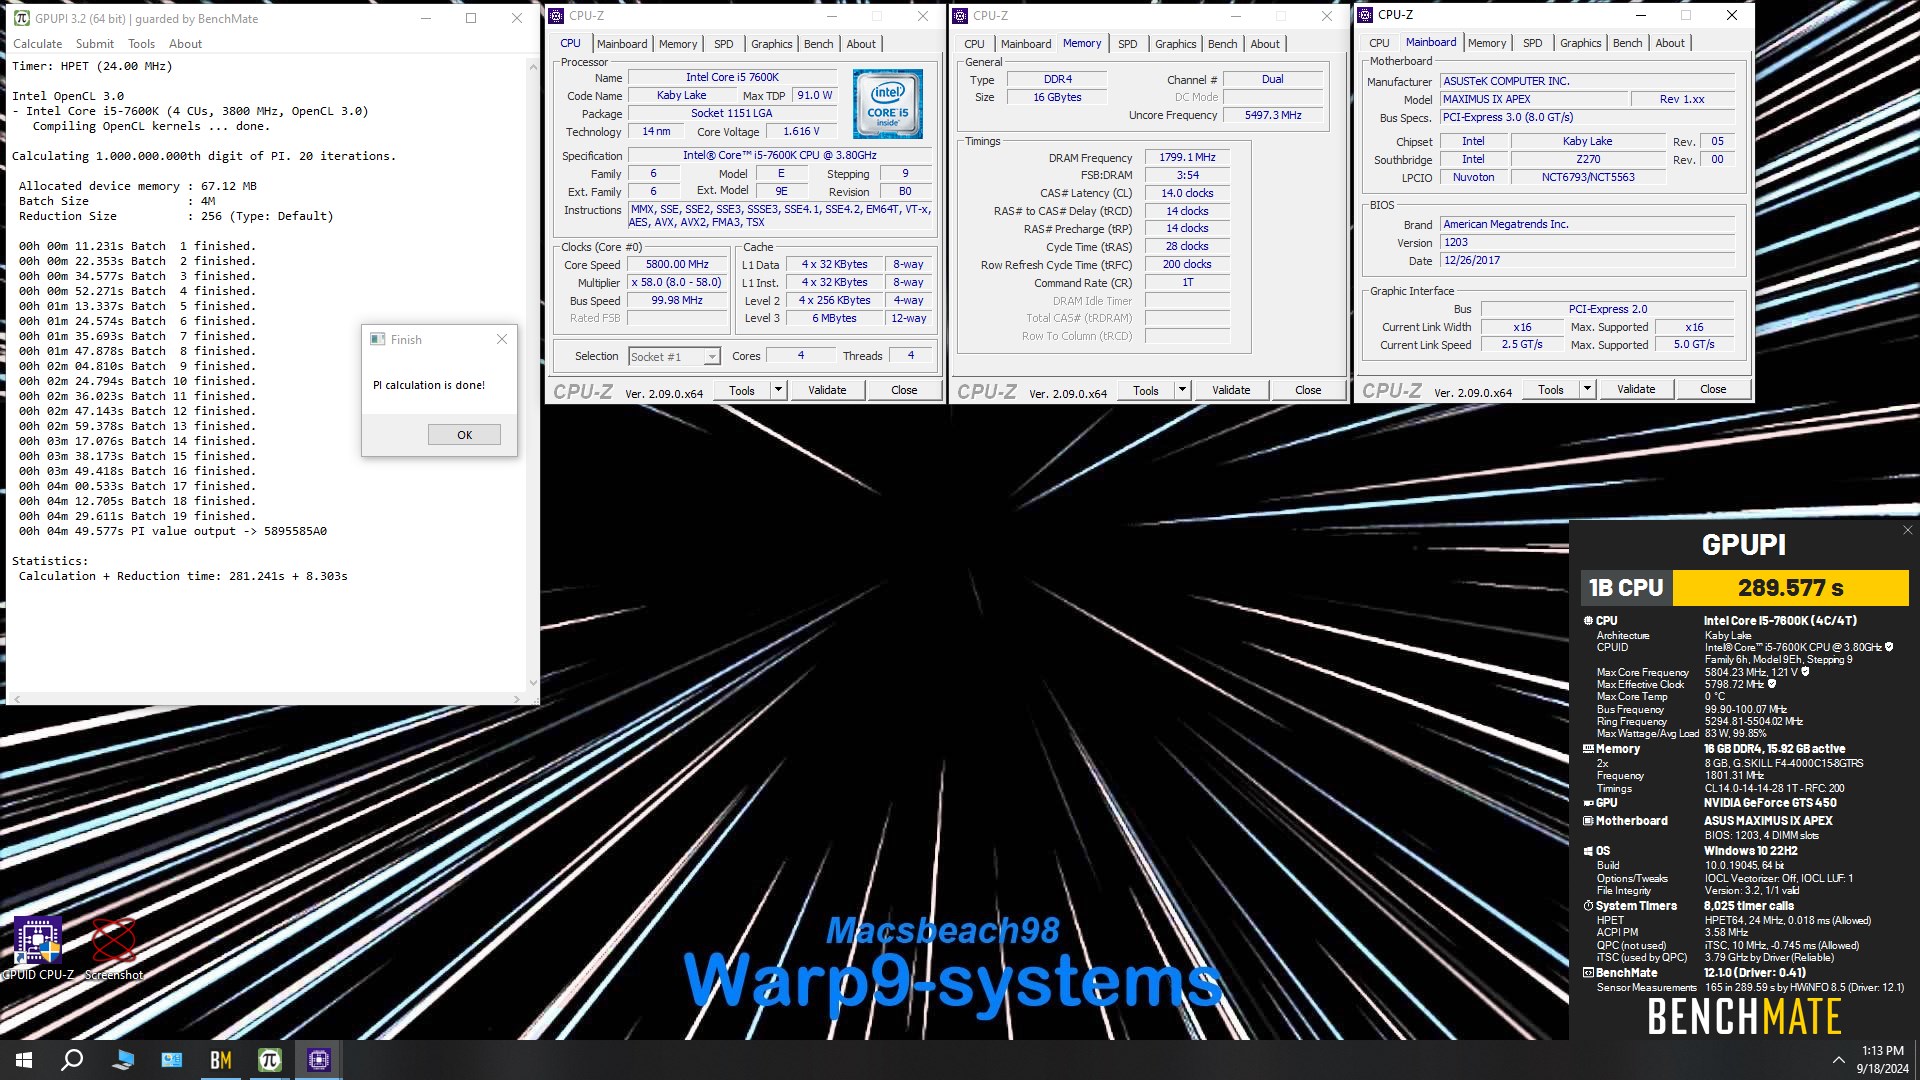The width and height of the screenshot is (1920, 1080).
Task: Open About tab in first CPU-Z window
Action: (861, 44)
